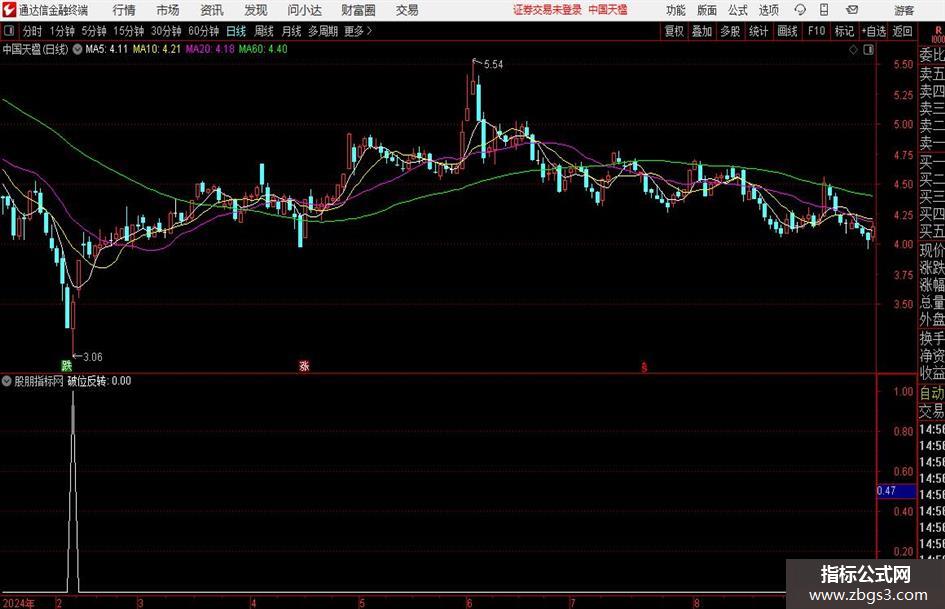
Task: Switch to 周线 weekly period
Action: coord(263,31)
